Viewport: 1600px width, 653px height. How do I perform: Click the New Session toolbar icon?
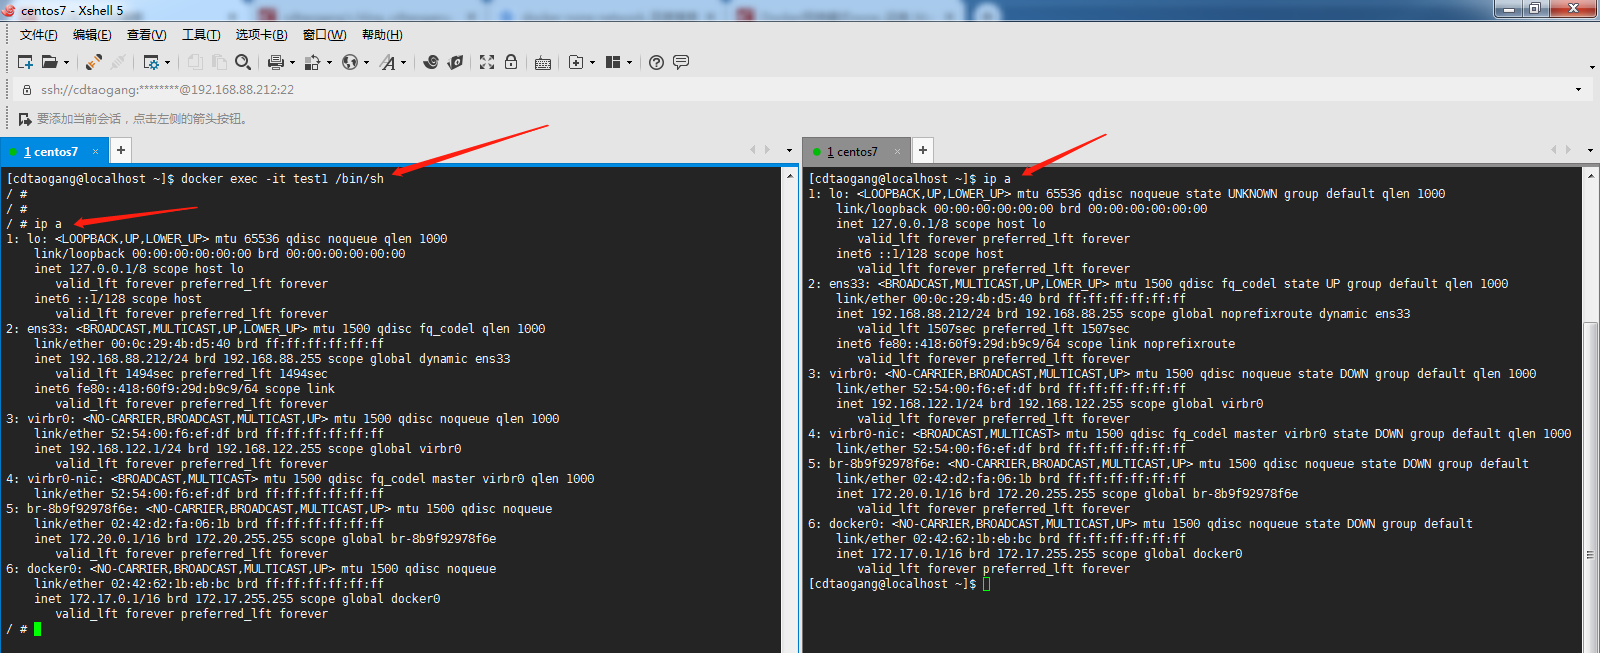pos(26,62)
